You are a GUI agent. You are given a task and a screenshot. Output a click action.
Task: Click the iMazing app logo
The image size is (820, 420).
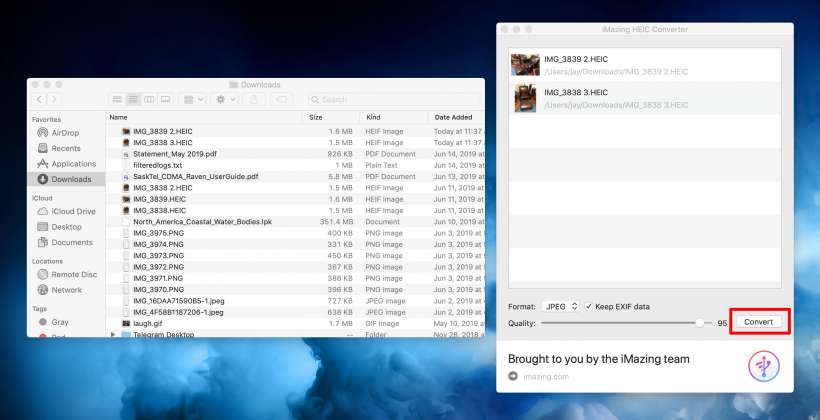pyautogui.click(x=764, y=366)
